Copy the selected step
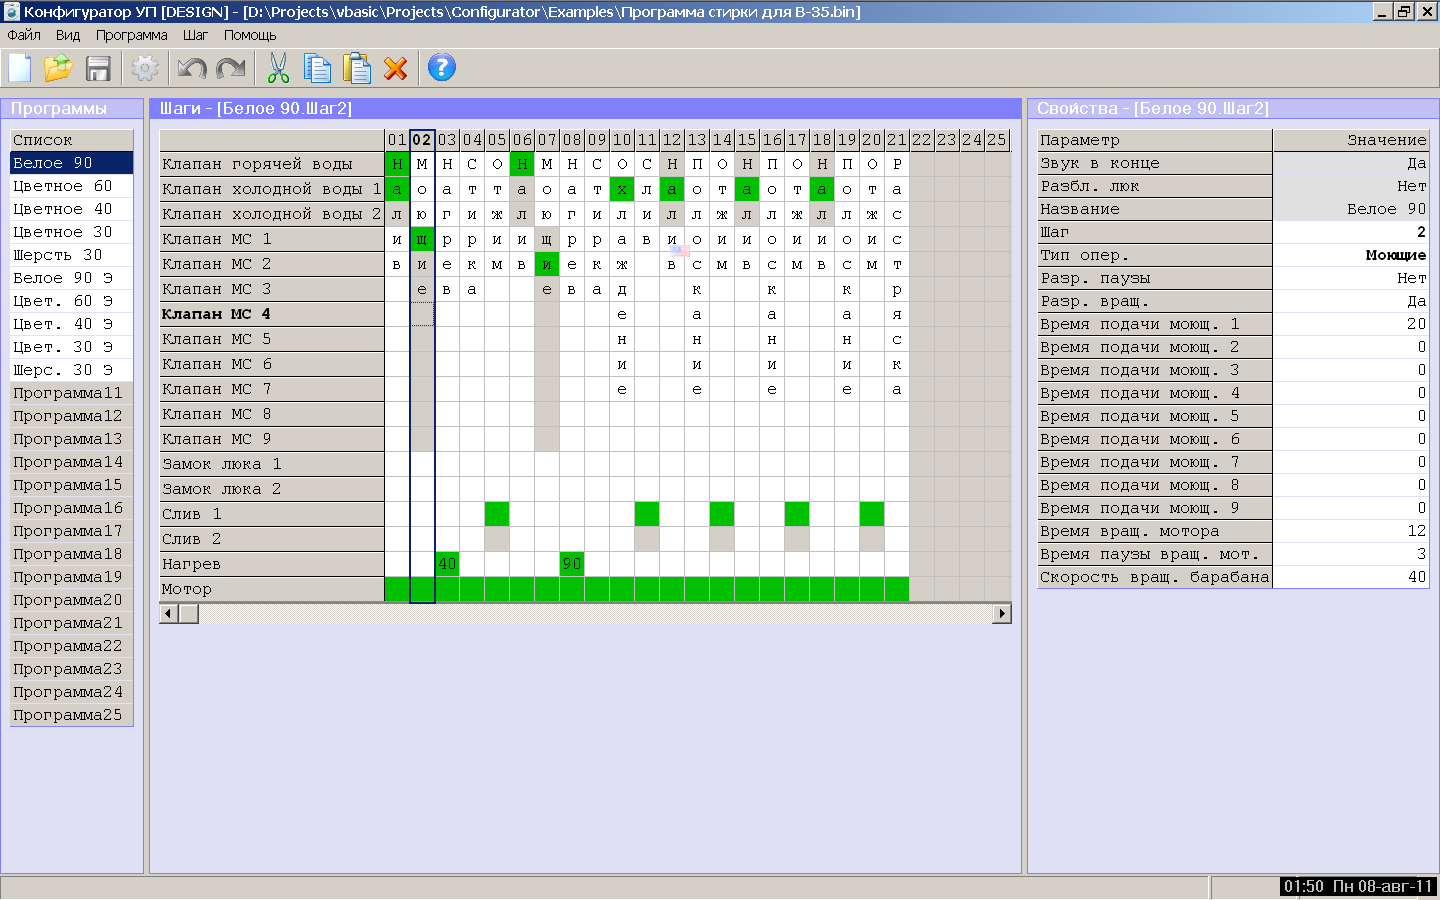1440x900 pixels. pos(317,68)
